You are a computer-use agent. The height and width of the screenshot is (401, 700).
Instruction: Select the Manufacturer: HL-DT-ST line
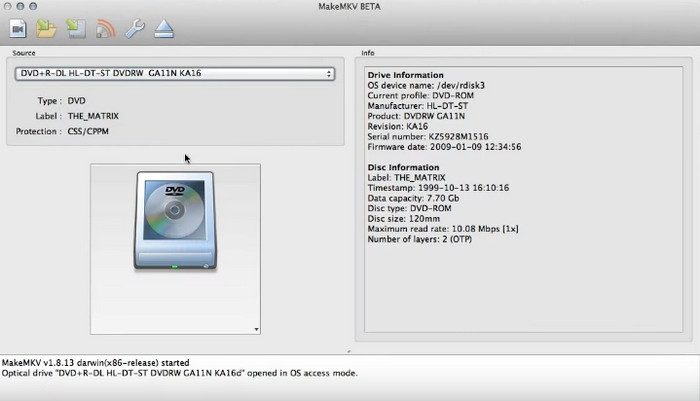(x=417, y=106)
